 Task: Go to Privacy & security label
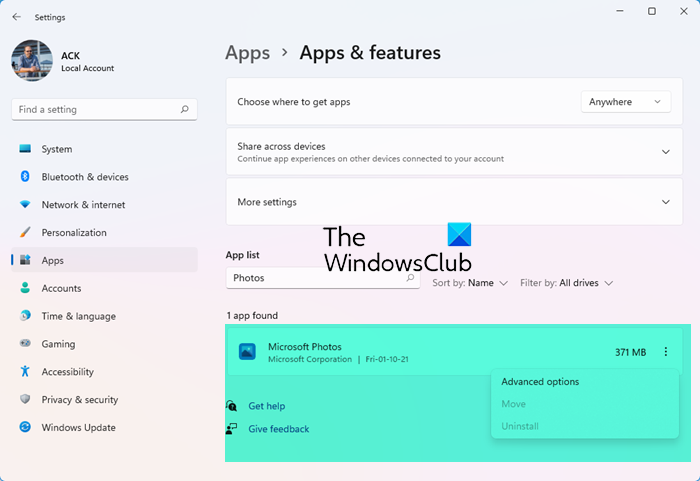point(80,400)
